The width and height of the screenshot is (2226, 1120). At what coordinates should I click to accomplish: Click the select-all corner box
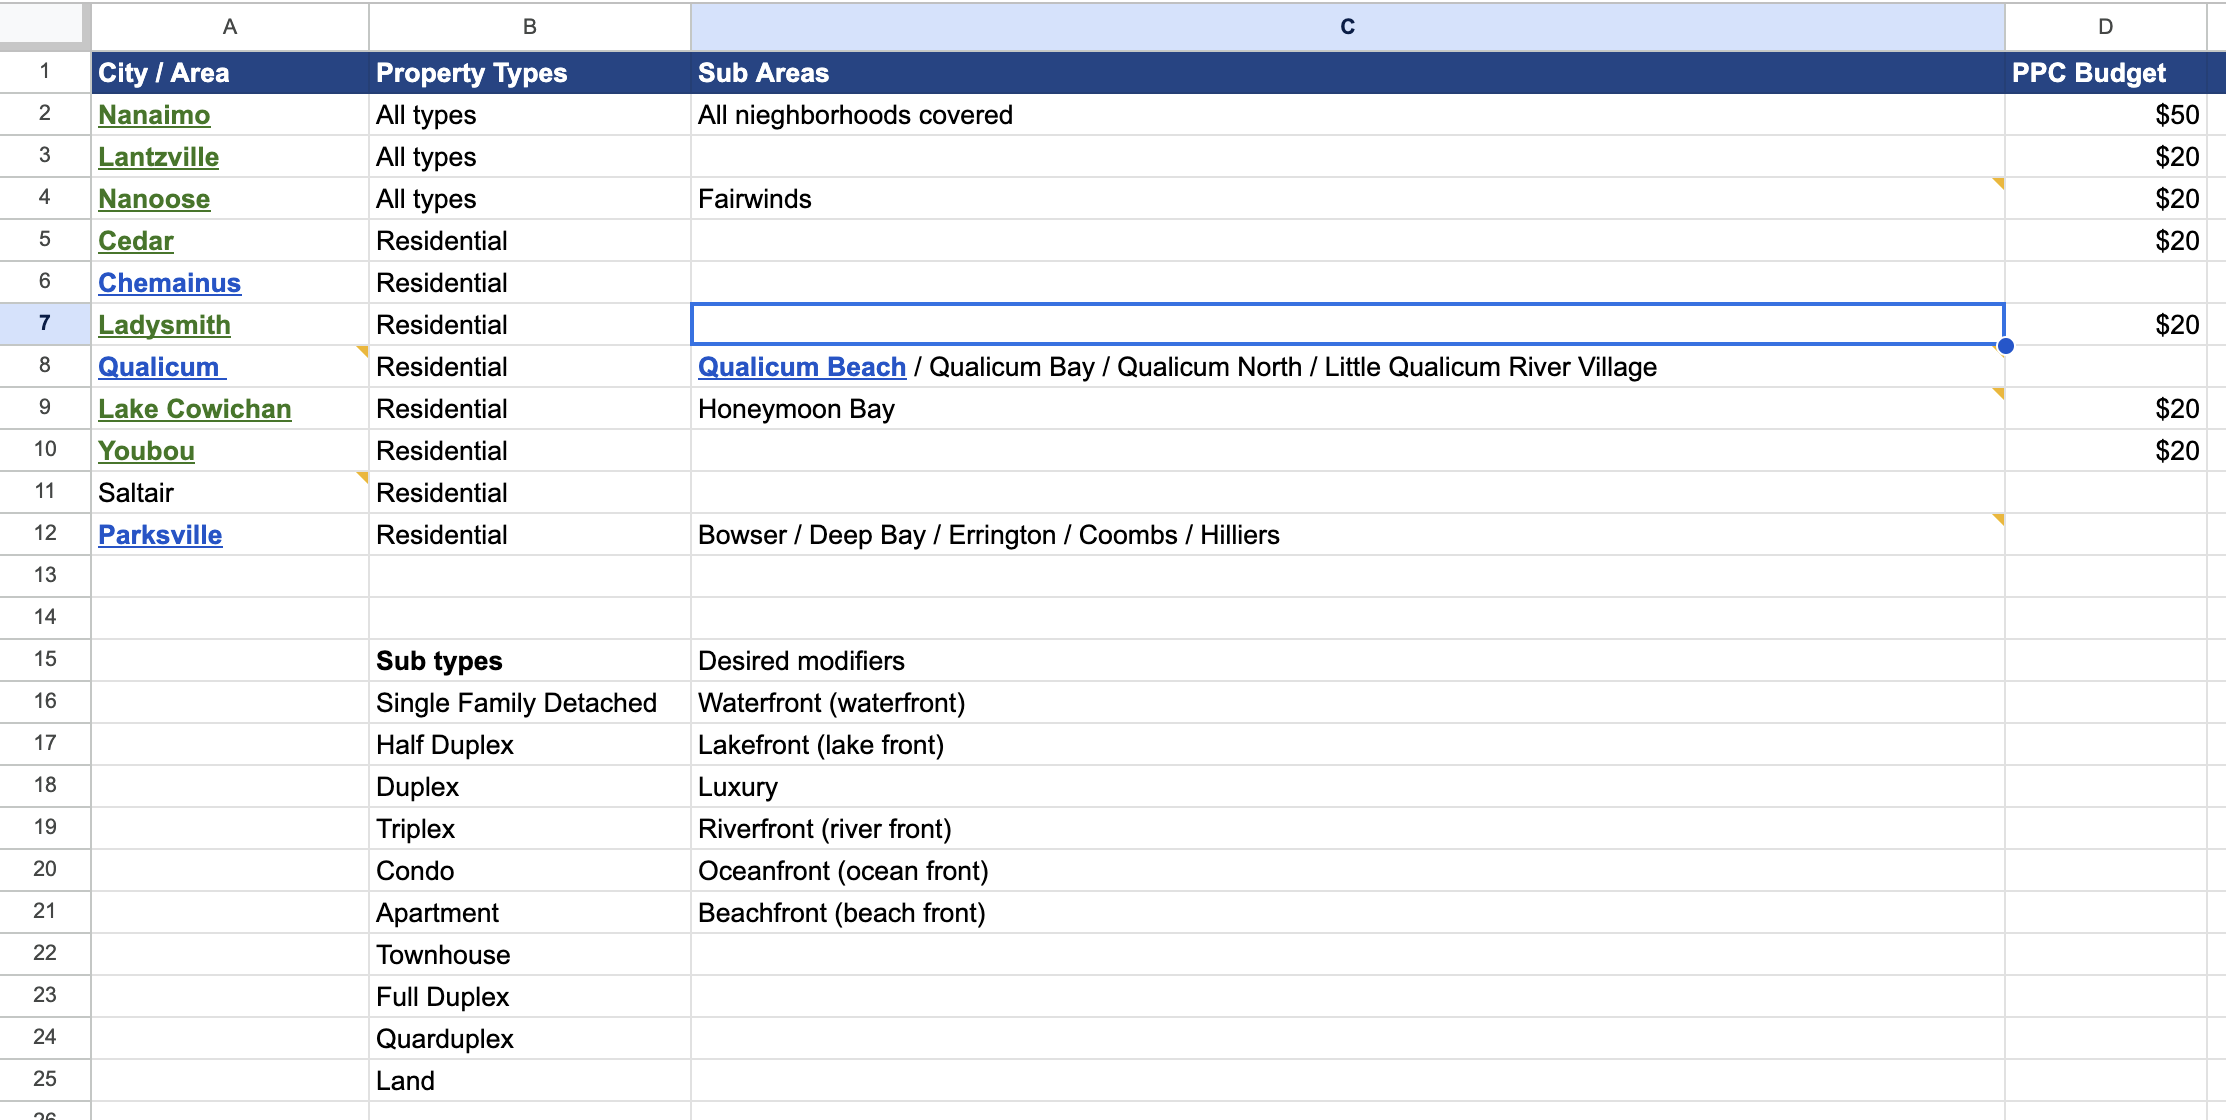tap(41, 24)
